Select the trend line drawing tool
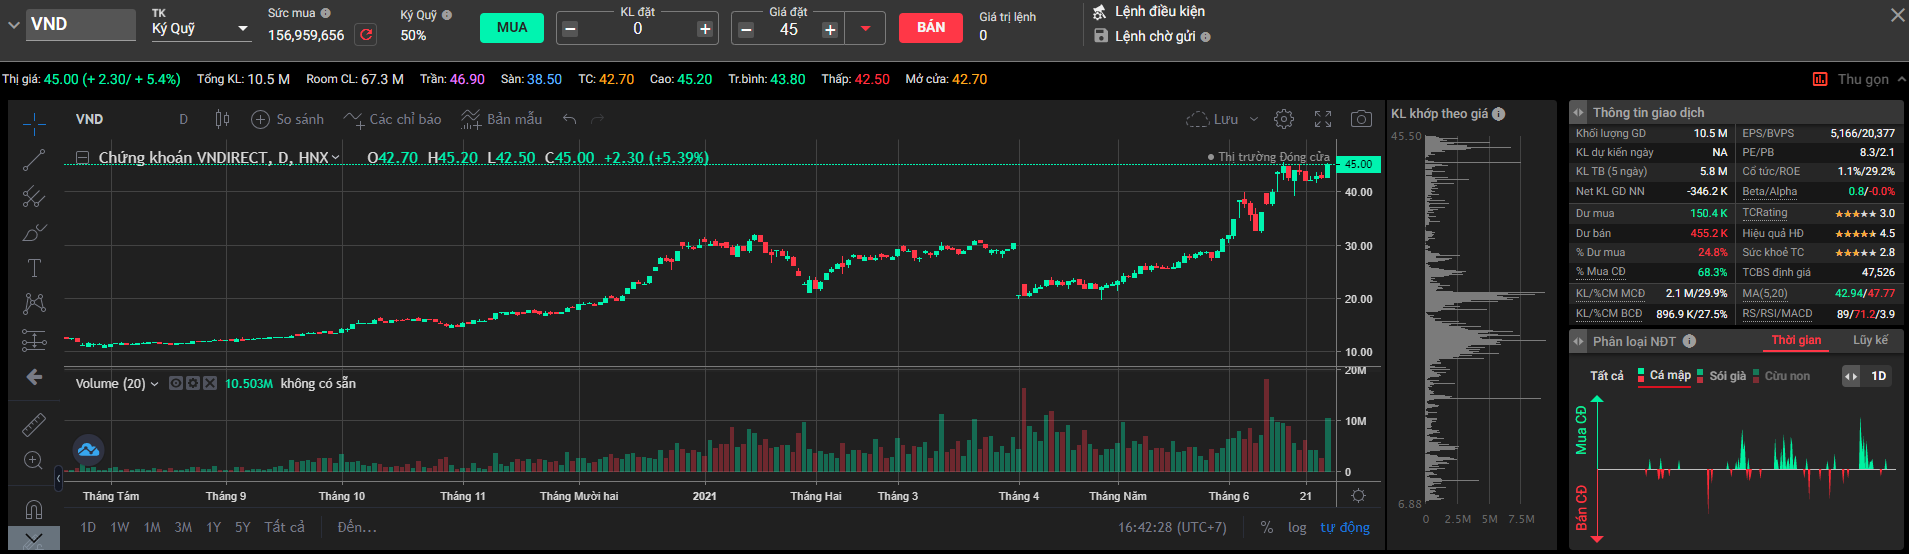Screen dimensions: 1909x554 click(x=34, y=160)
